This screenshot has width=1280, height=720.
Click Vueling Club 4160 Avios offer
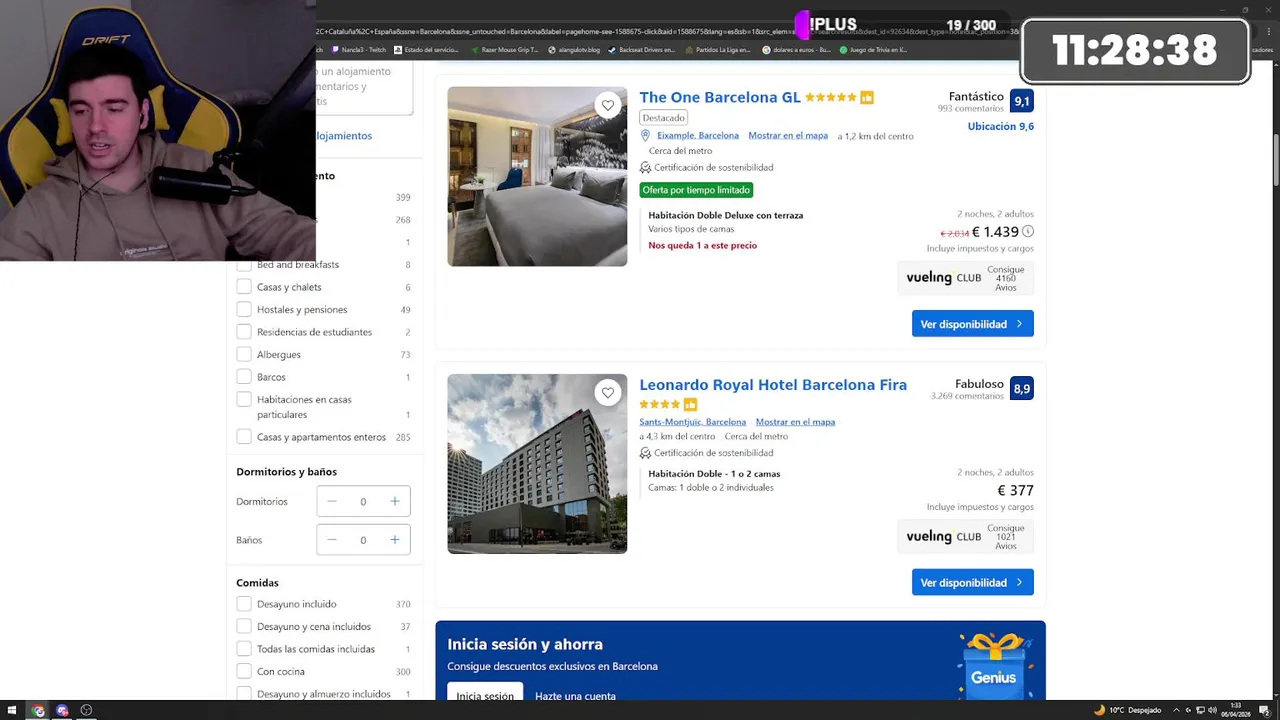coord(966,277)
